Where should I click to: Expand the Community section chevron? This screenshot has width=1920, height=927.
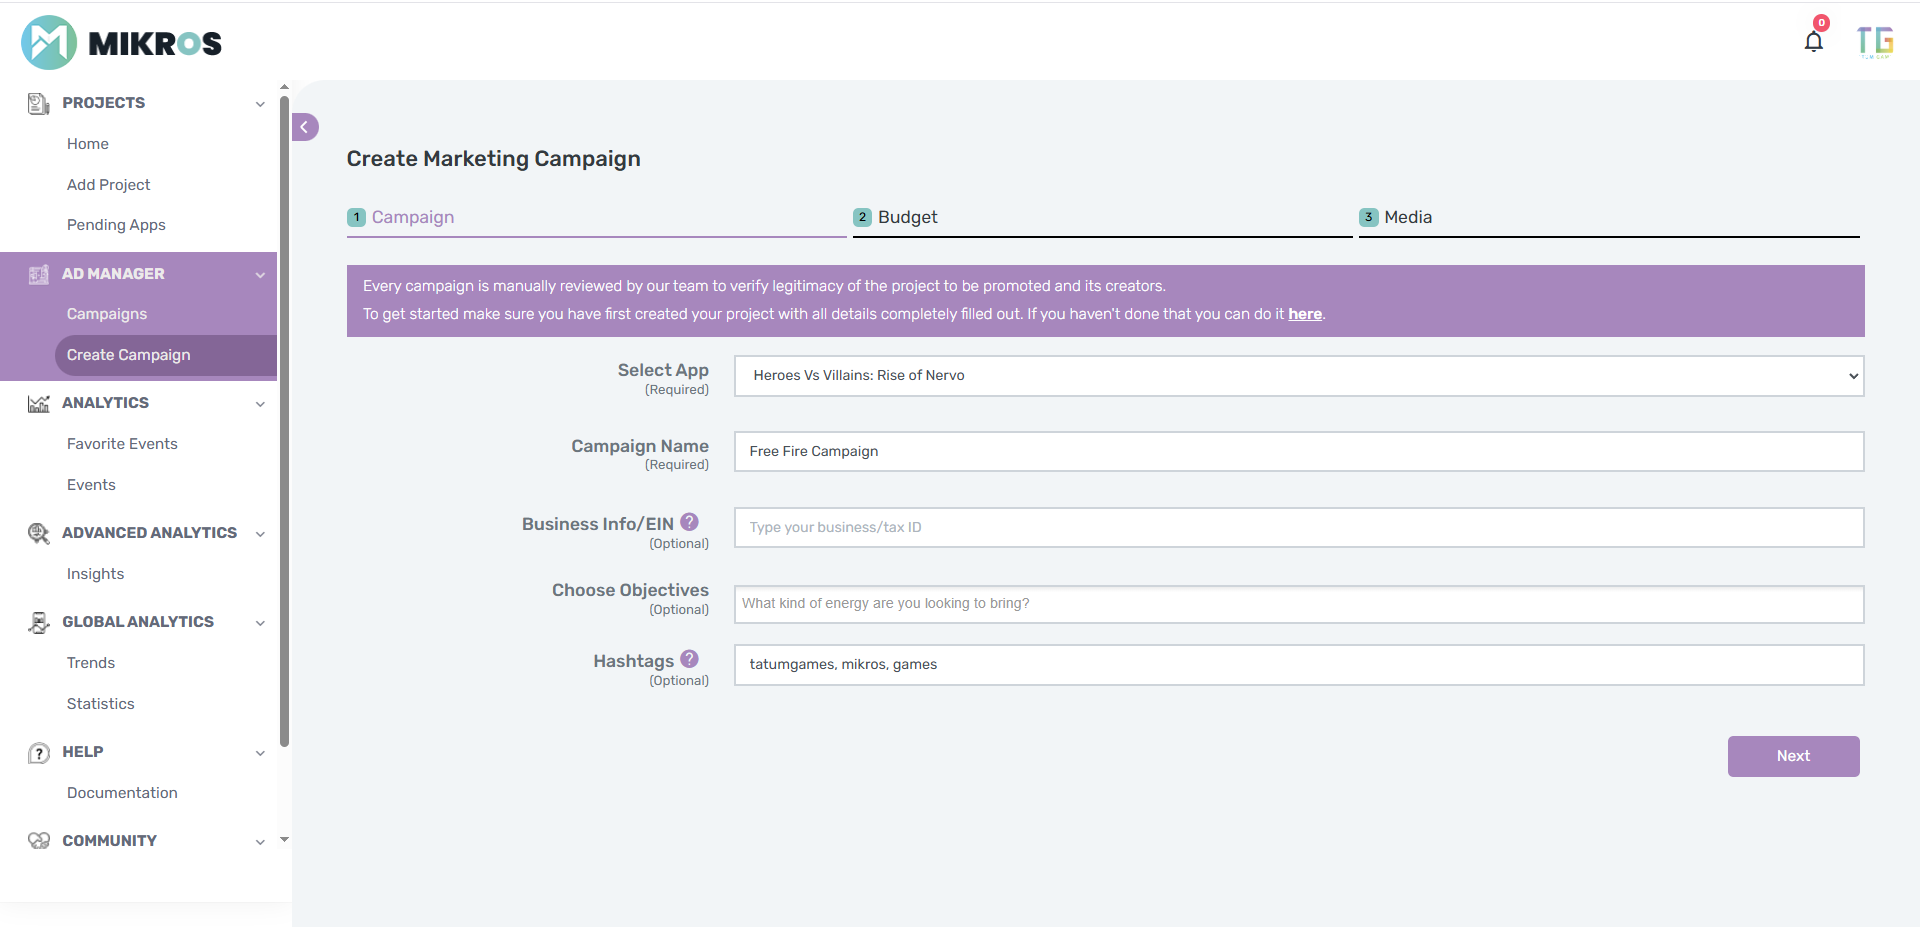(260, 842)
